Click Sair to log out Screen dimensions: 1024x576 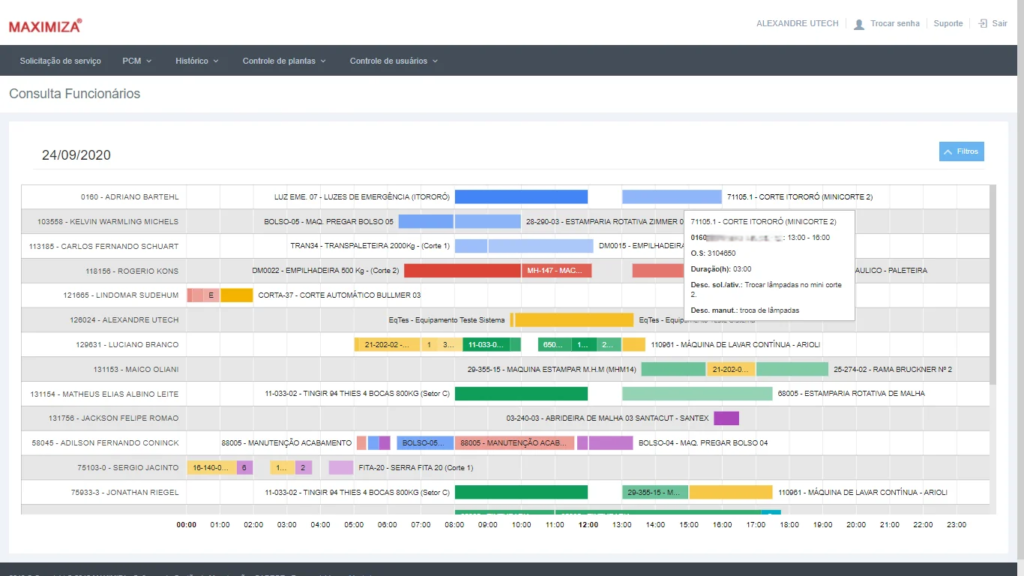(x=999, y=23)
